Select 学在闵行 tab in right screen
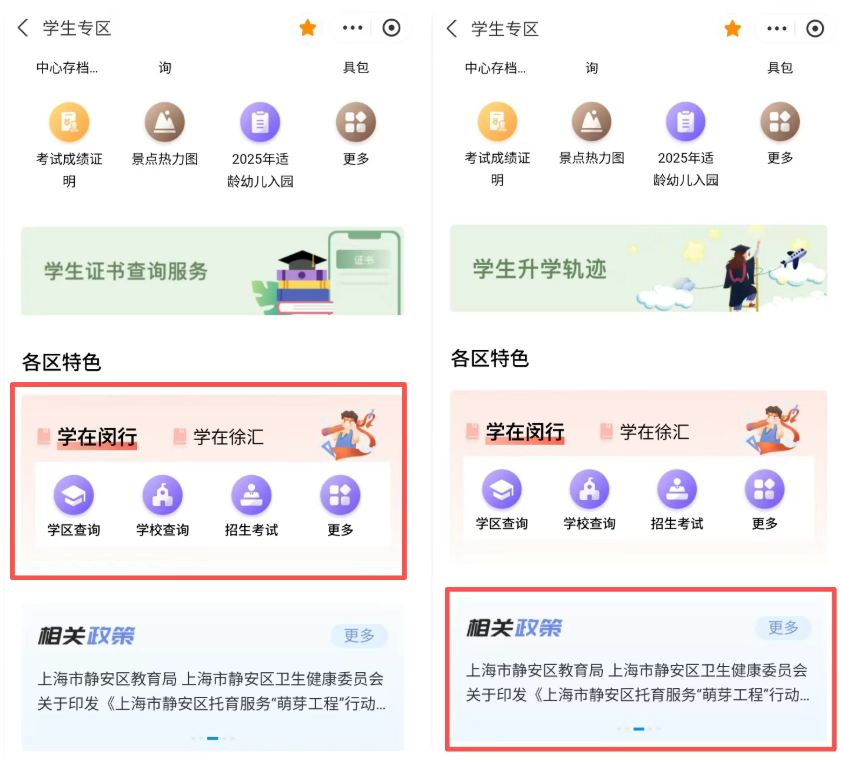 click(525, 432)
